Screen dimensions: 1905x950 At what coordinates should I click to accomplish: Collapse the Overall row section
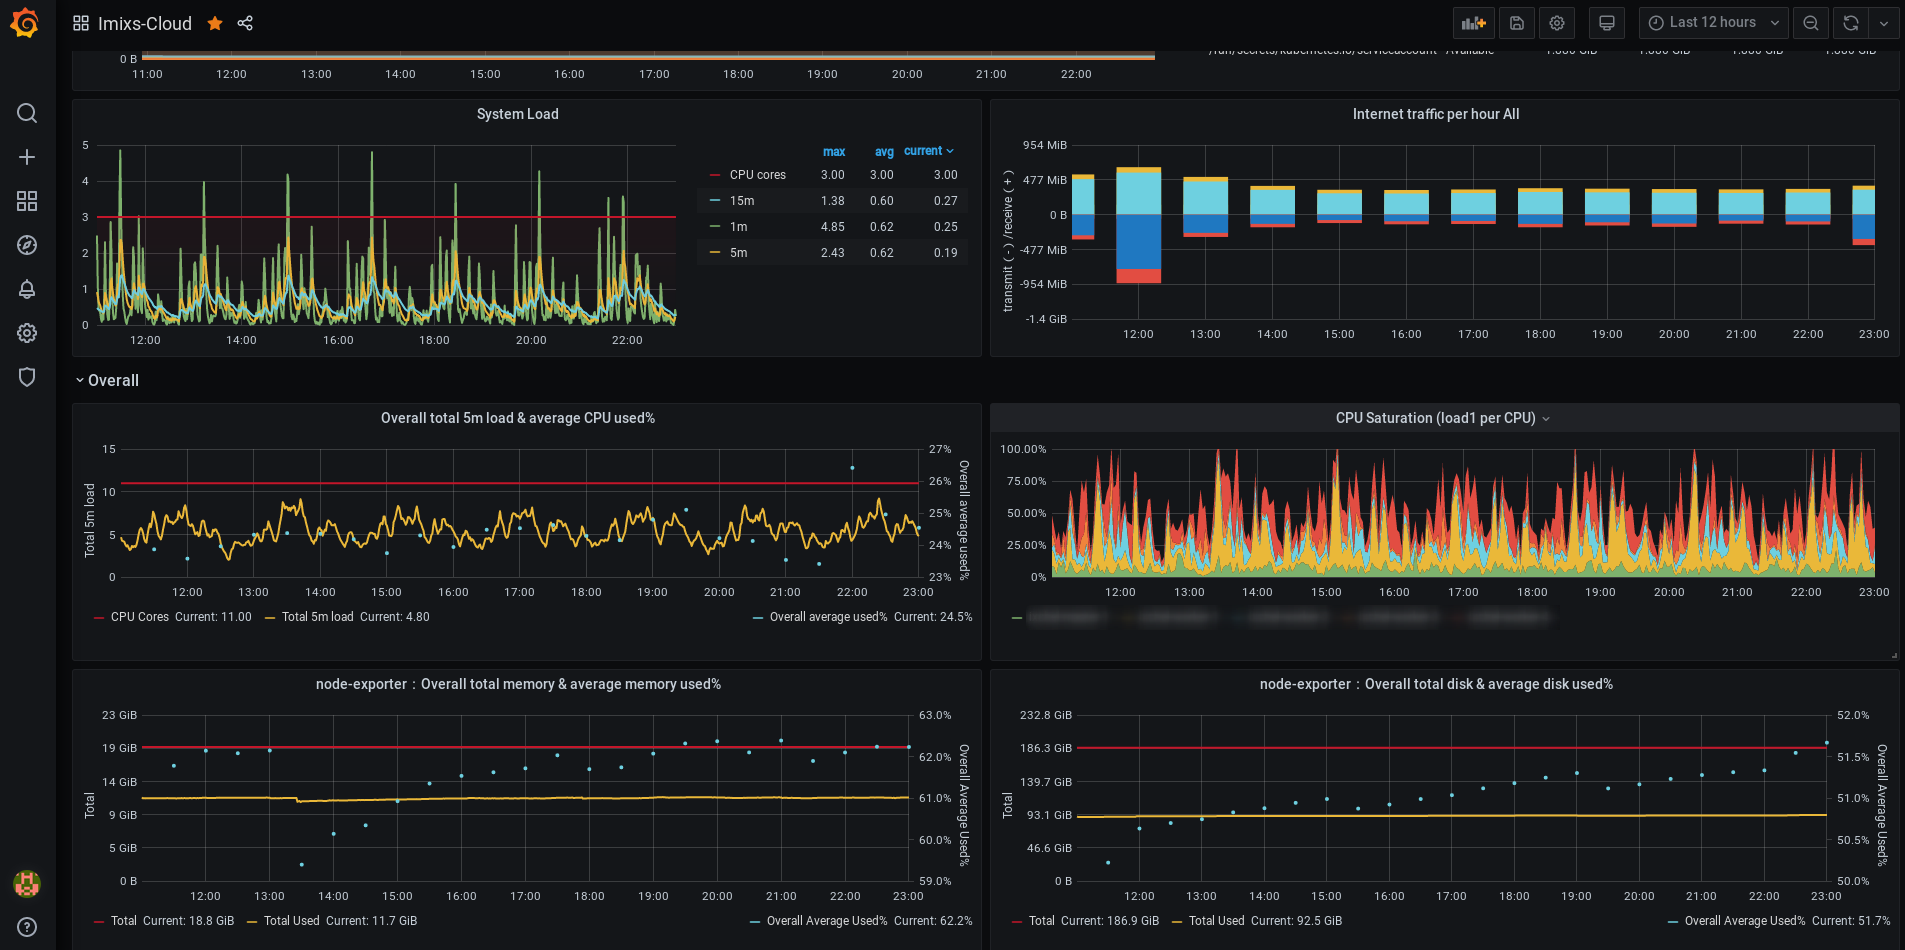107,380
